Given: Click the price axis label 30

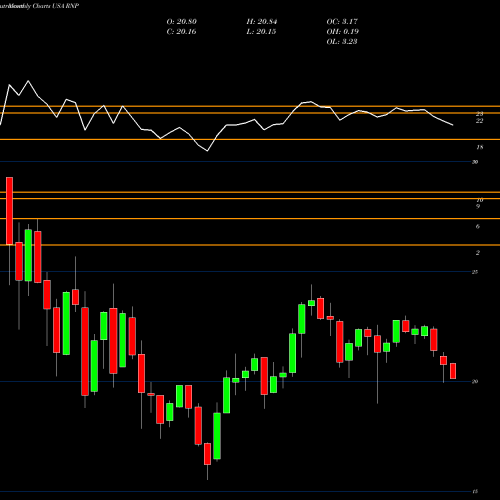Looking at the screenshot, I should [475, 162].
